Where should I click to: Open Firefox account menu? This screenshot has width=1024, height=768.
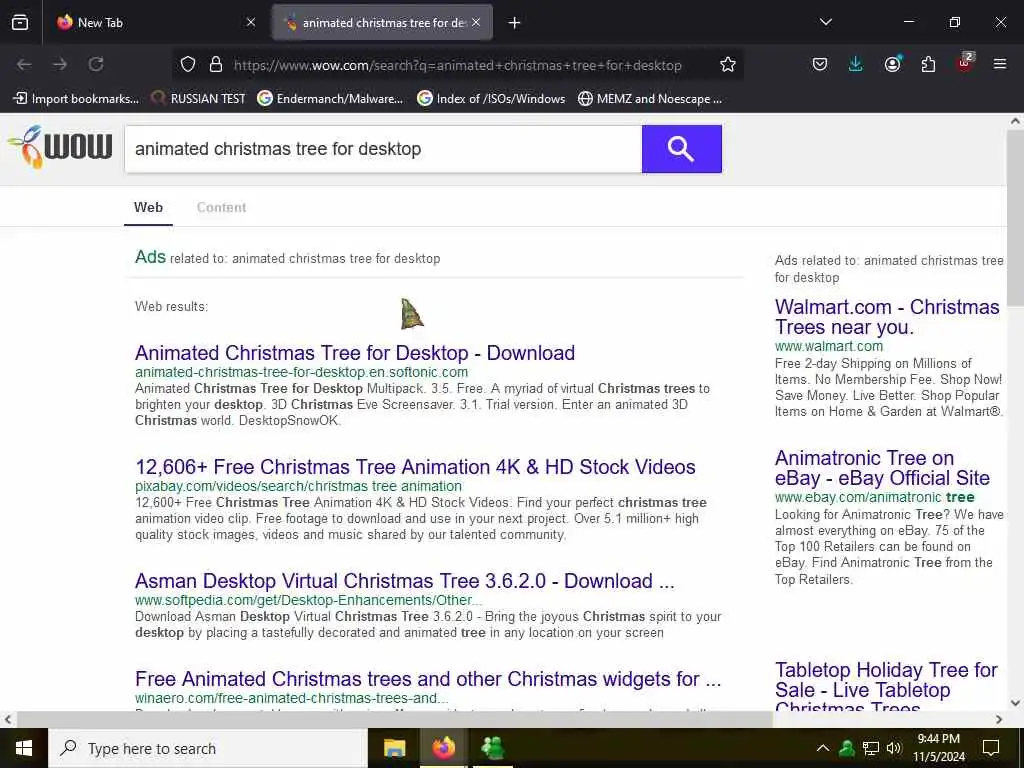pos(892,64)
